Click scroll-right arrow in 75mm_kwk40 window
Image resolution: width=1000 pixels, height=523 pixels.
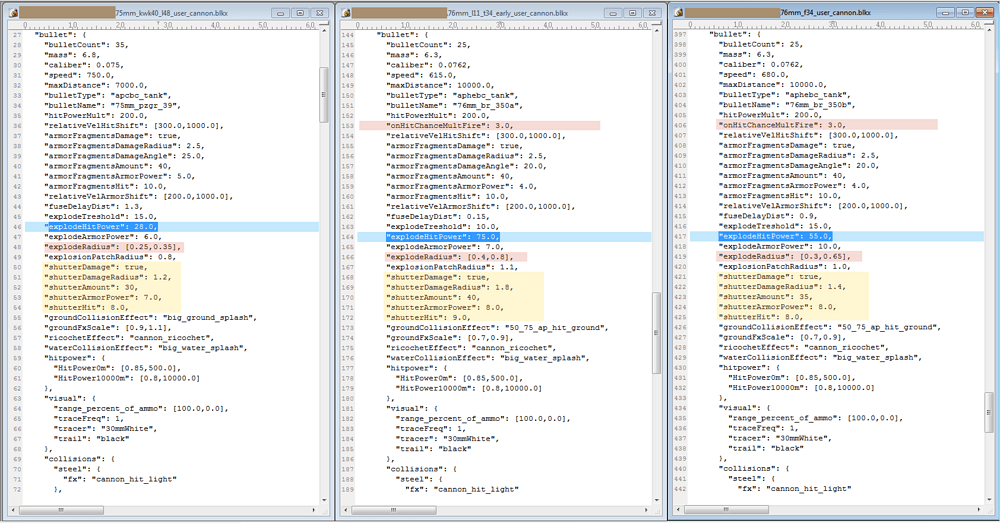(314, 510)
